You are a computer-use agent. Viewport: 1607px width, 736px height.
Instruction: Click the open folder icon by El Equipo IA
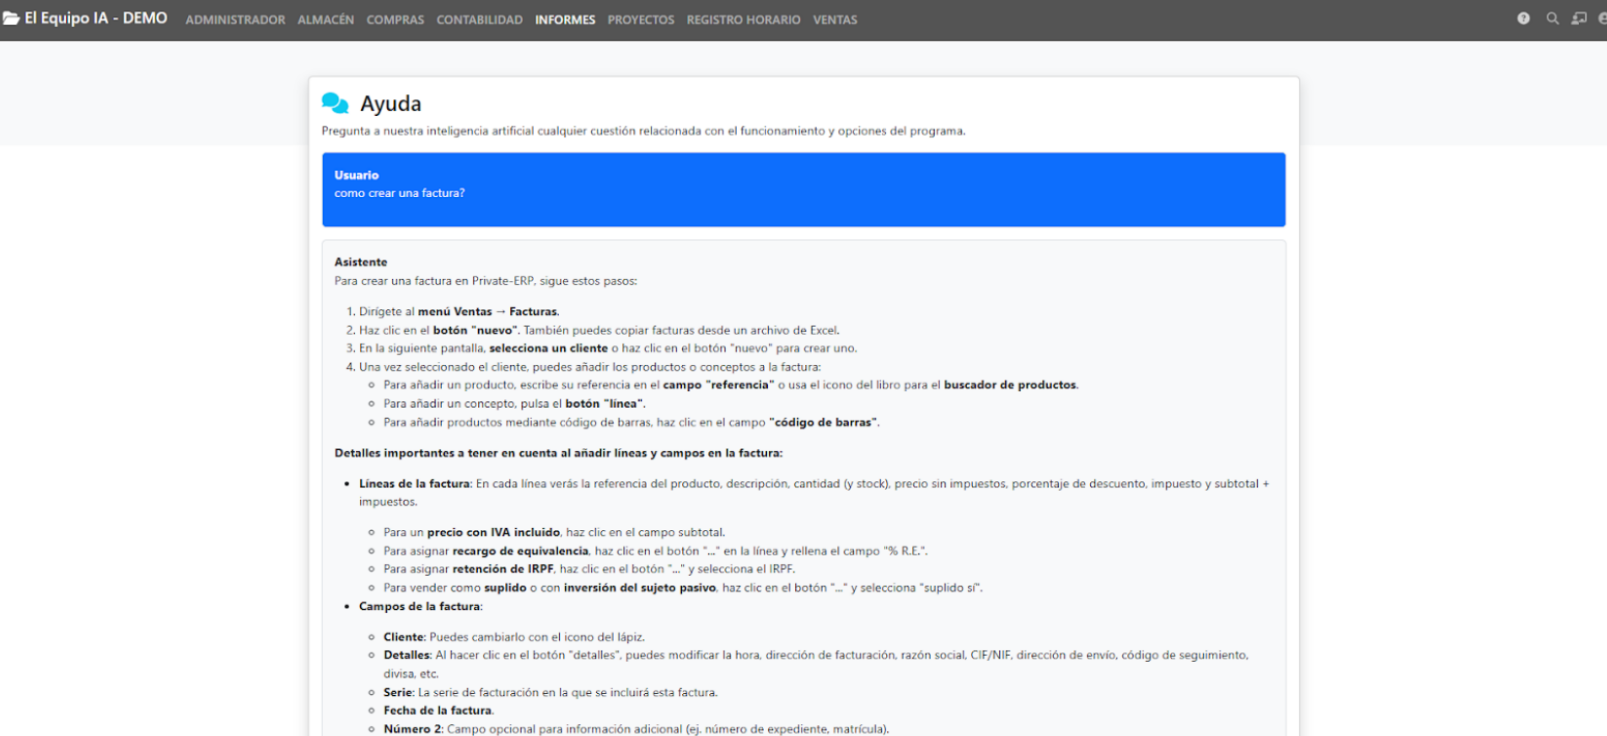(x=11, y=19)
